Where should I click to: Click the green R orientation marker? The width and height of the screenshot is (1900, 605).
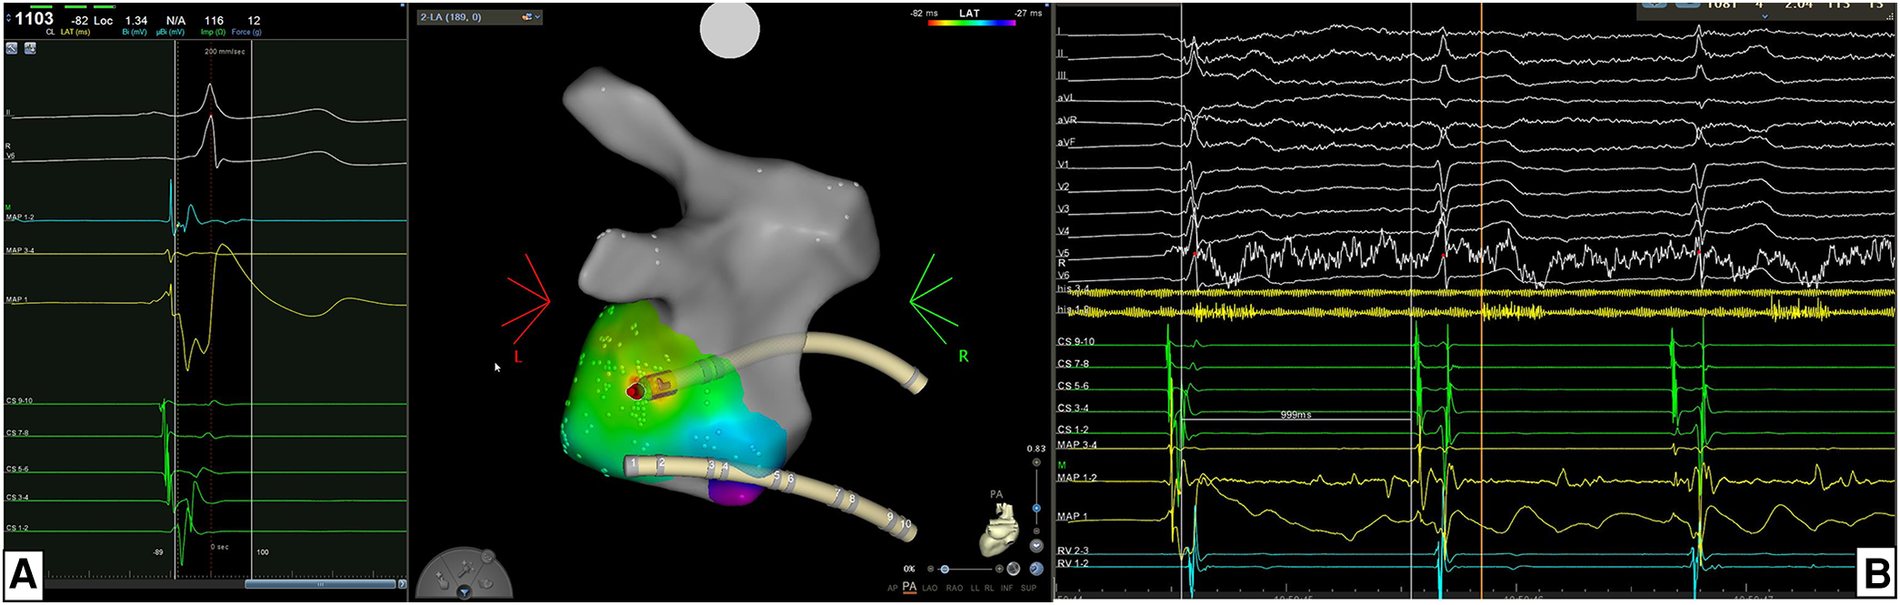point(964,355)
